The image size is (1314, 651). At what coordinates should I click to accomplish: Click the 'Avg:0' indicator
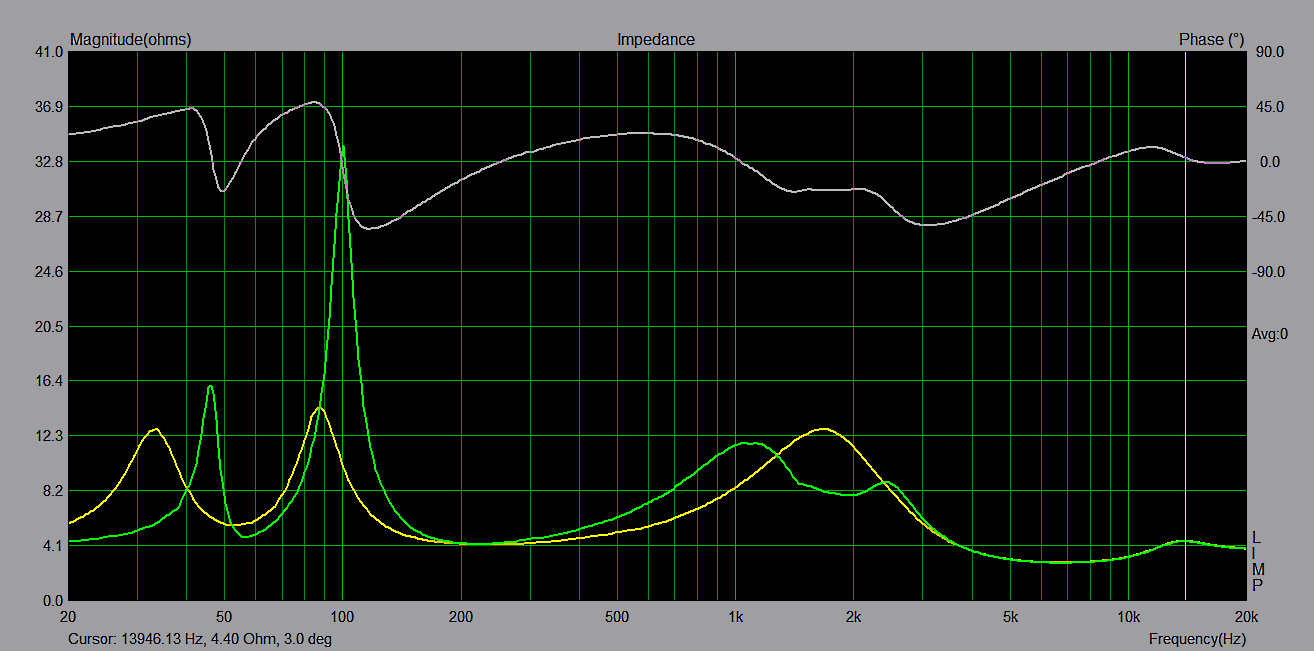[x=1269, y=334]
